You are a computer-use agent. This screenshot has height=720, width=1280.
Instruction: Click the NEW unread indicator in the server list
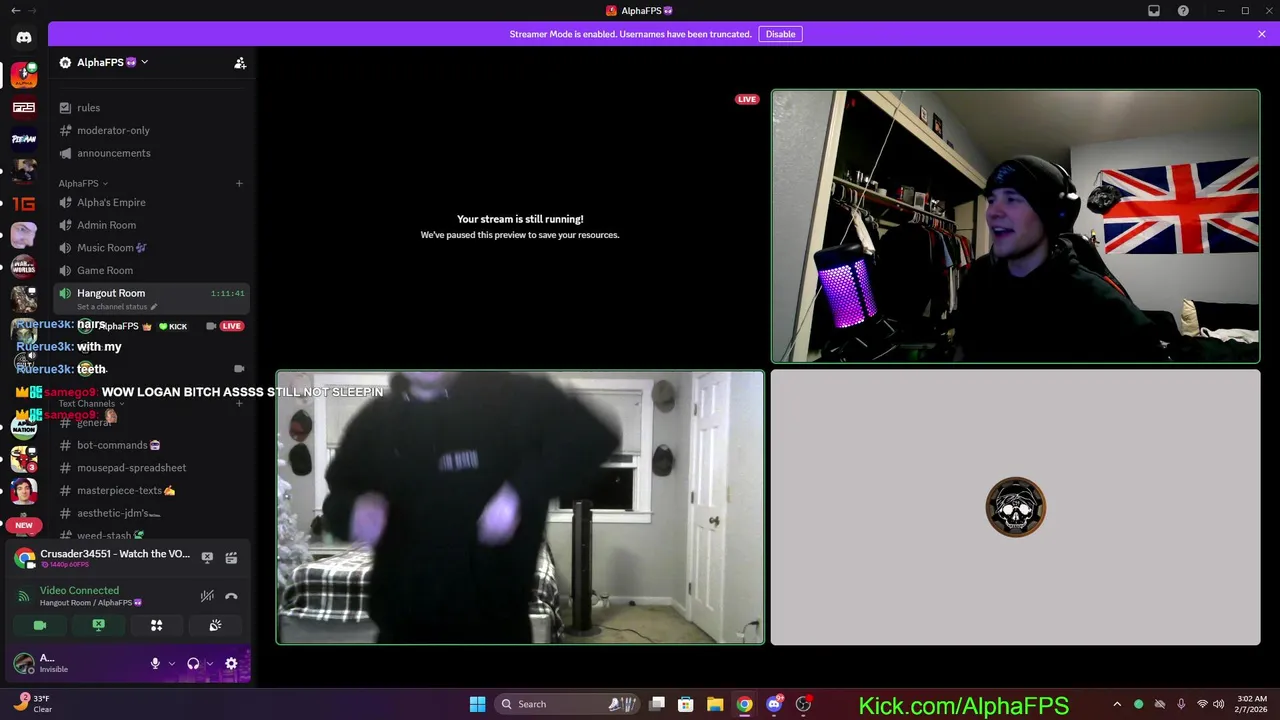click(x=24, y=525)
